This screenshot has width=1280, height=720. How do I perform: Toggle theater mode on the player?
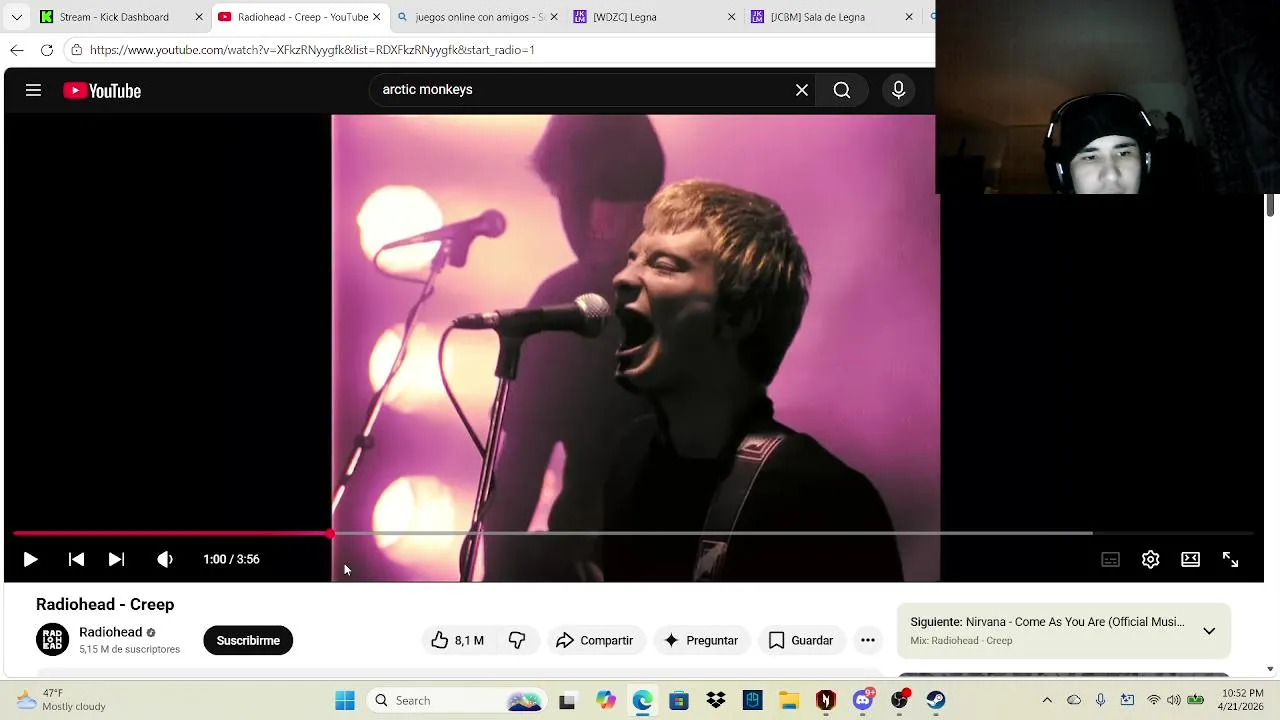point(1190,560)
